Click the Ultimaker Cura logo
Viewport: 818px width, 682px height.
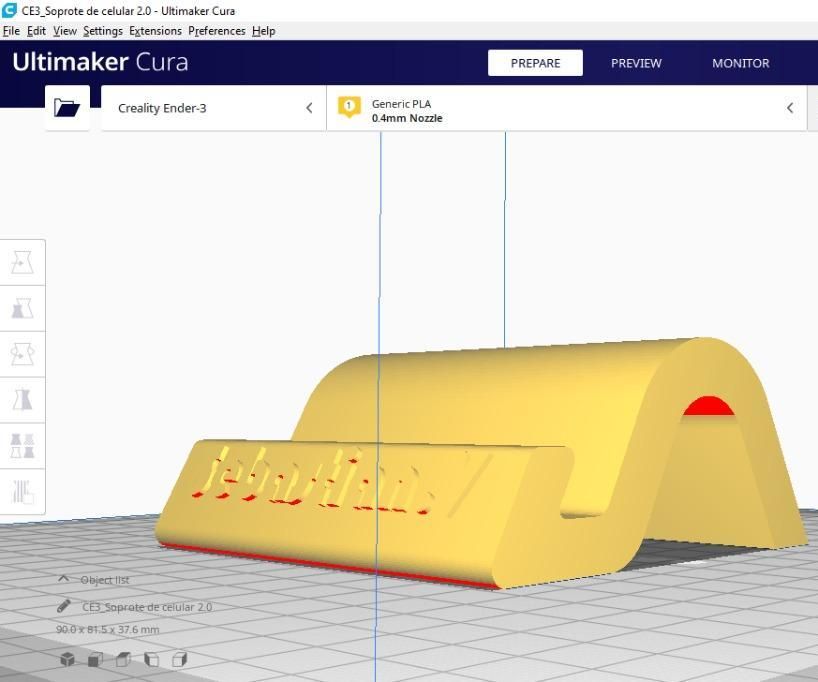[x=100, y=62]
